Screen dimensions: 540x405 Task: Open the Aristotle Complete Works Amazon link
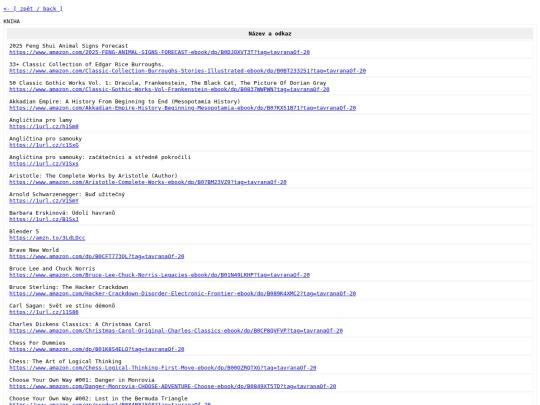[148, 182]
